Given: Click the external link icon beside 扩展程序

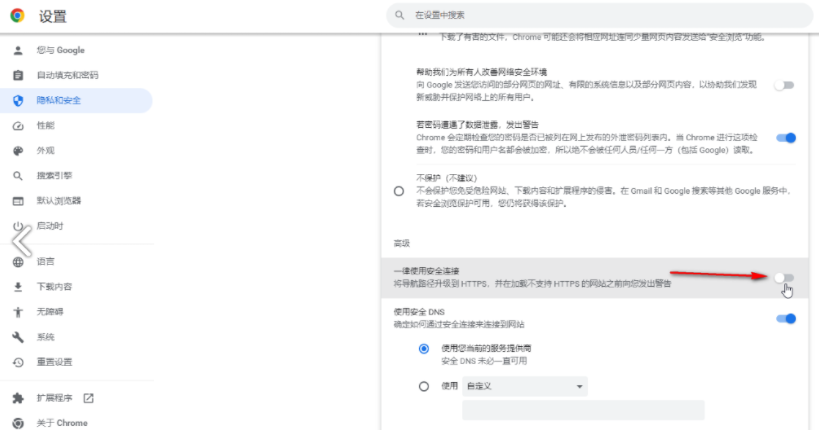Looking at the screenshot, I should [x=88, y=398].
